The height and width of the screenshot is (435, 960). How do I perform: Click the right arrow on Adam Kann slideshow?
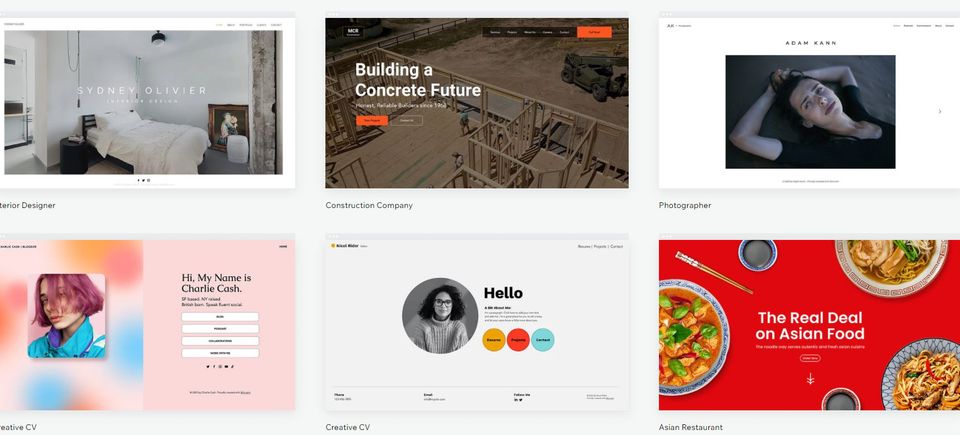(x=940, y=112)
